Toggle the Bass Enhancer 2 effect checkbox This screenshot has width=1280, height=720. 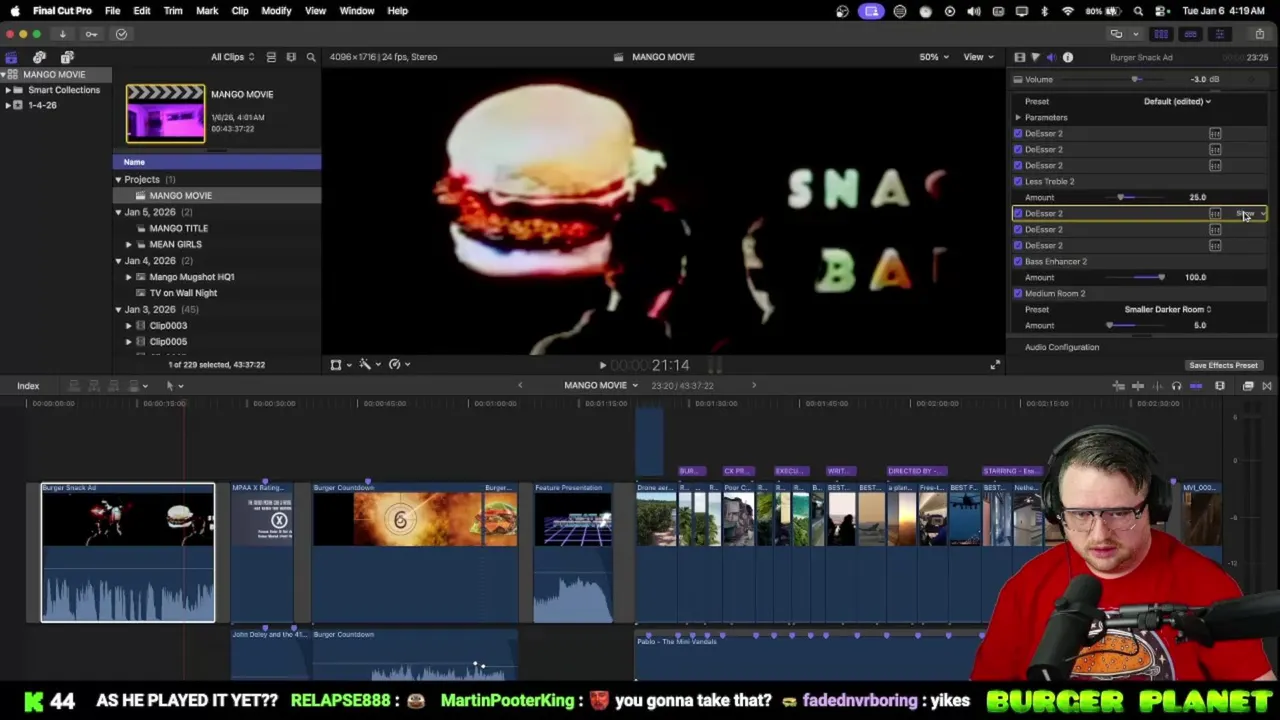[x=1018, y=261]
